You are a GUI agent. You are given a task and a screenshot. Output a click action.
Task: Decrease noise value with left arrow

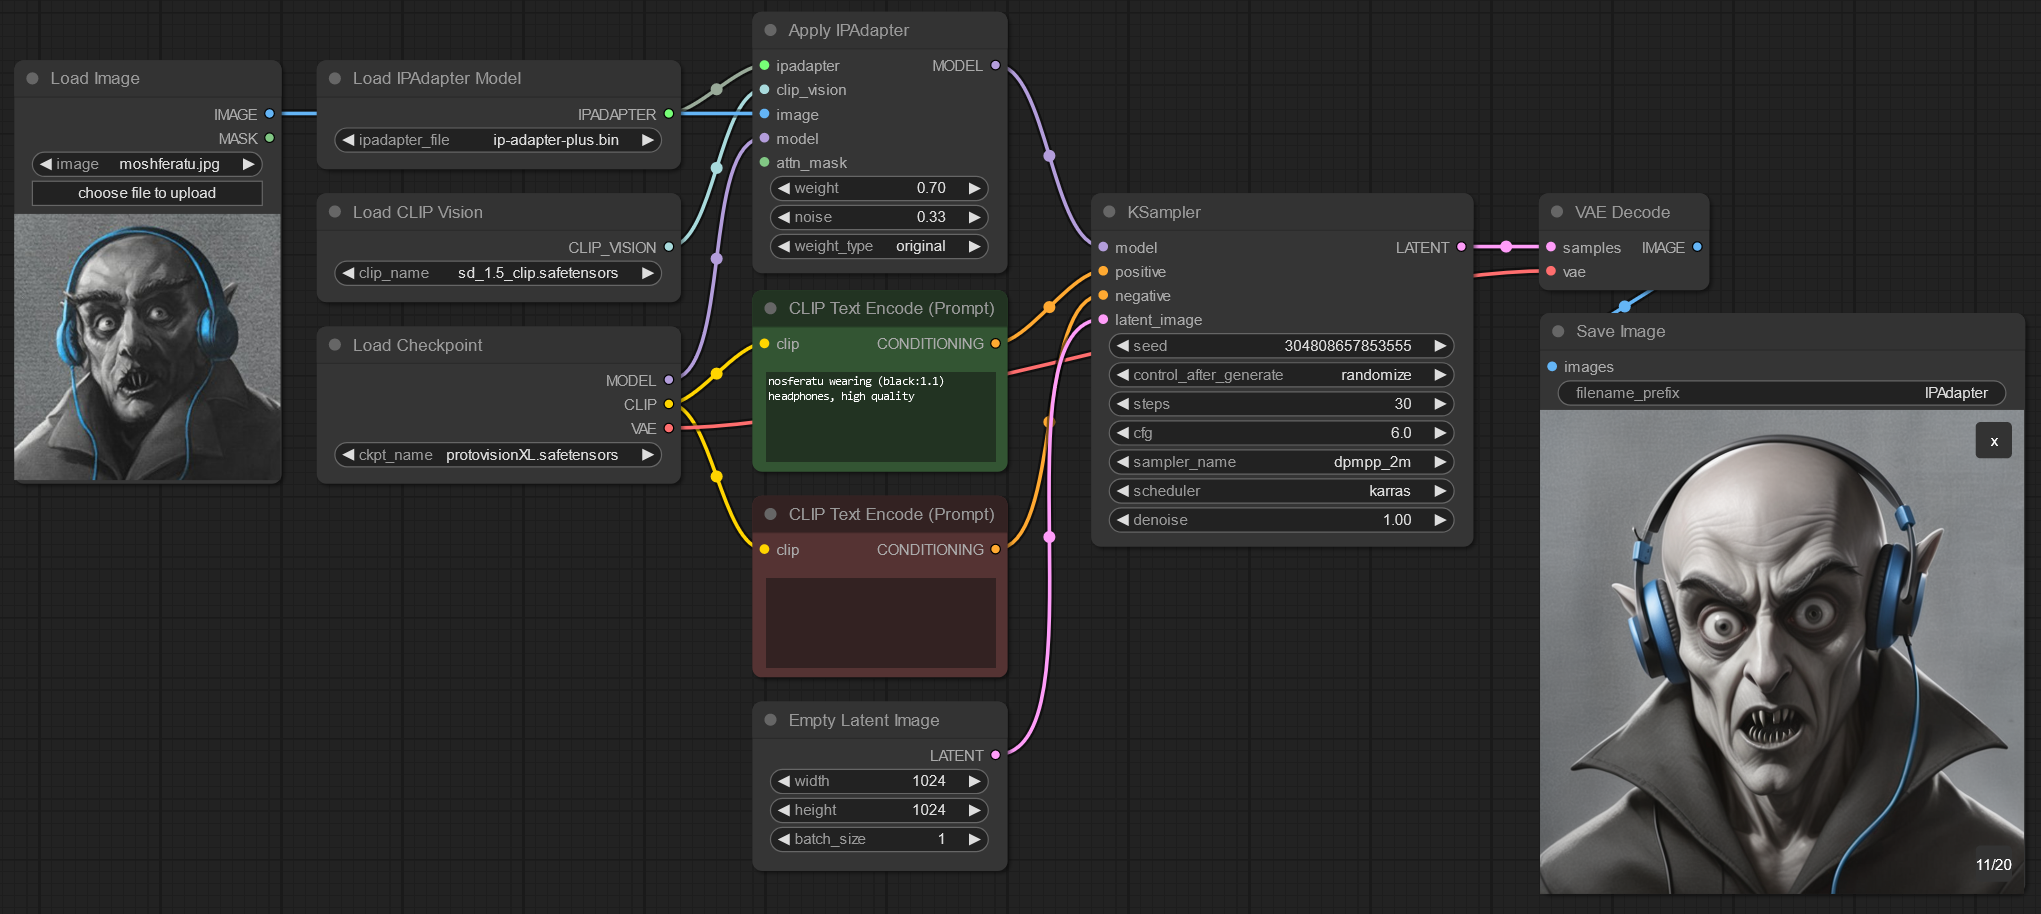(784, 217)
